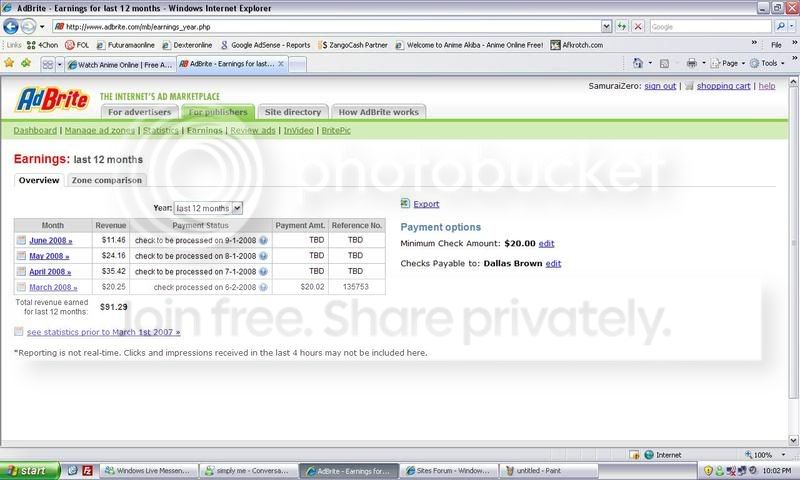Click the Google search input field
800x480 pixels.
710,27
